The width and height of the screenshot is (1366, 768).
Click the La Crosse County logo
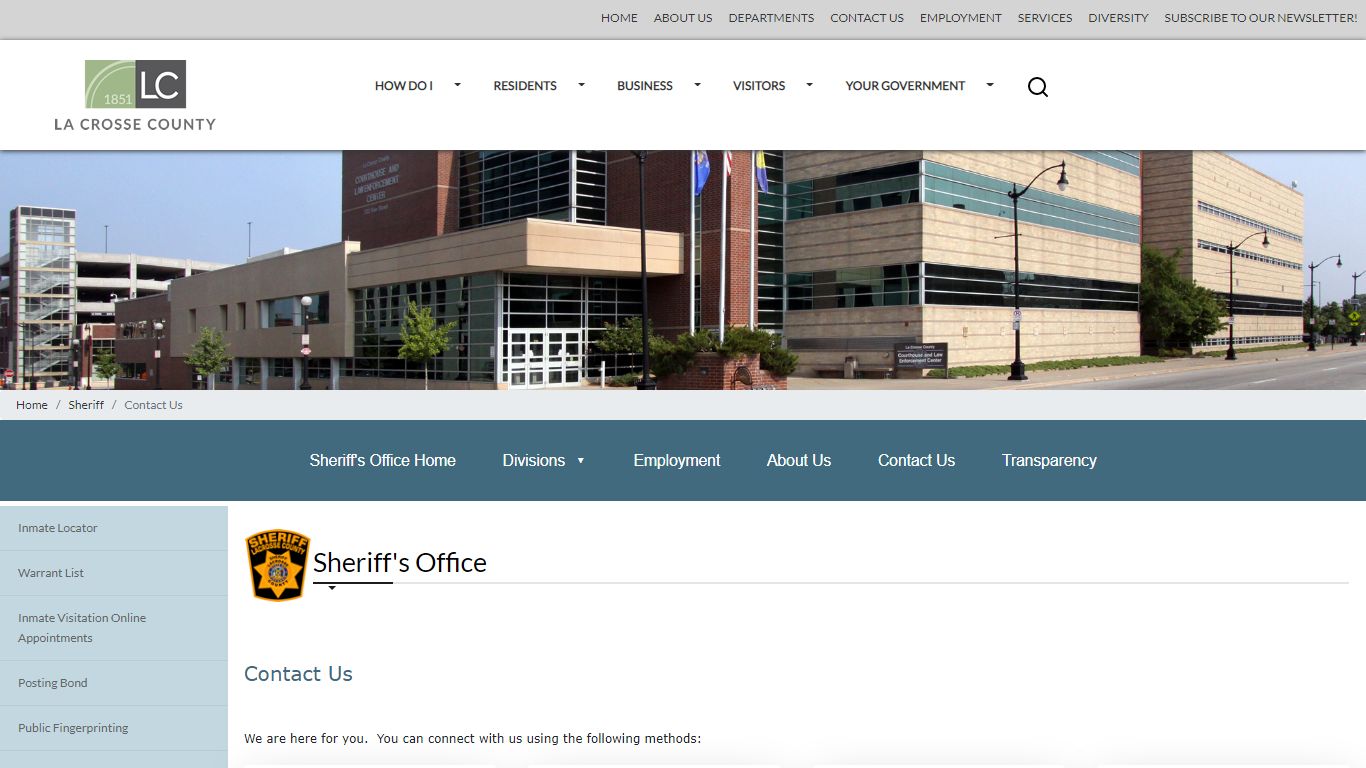click(x=135, y=95)
